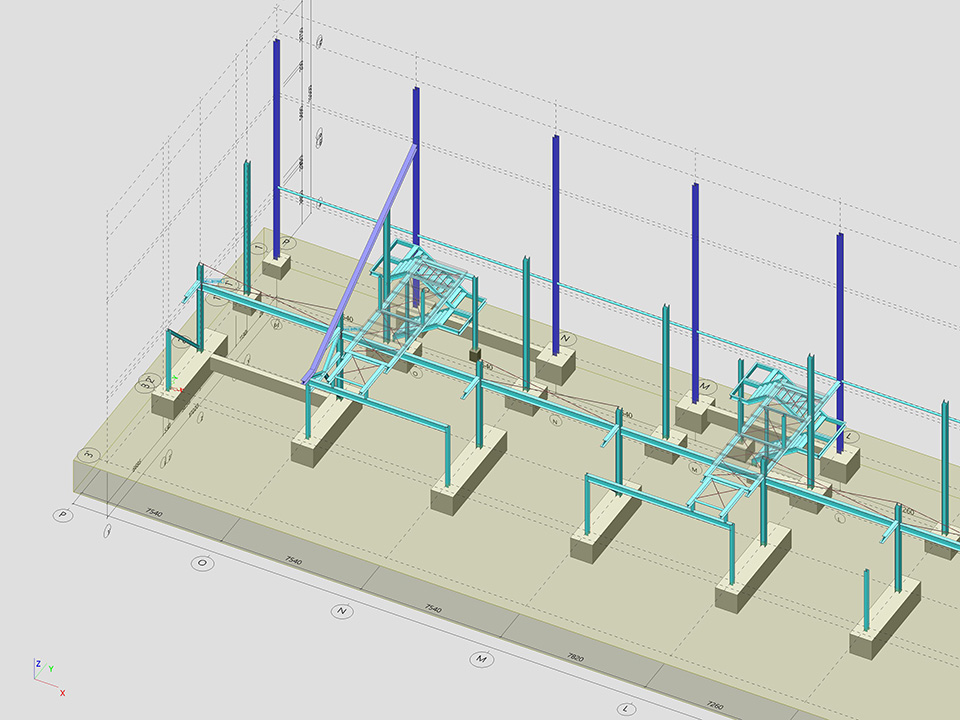Click the 7260 dimension label
The width and height of the screenshot is (960, 720).
[x=714, y=705]
